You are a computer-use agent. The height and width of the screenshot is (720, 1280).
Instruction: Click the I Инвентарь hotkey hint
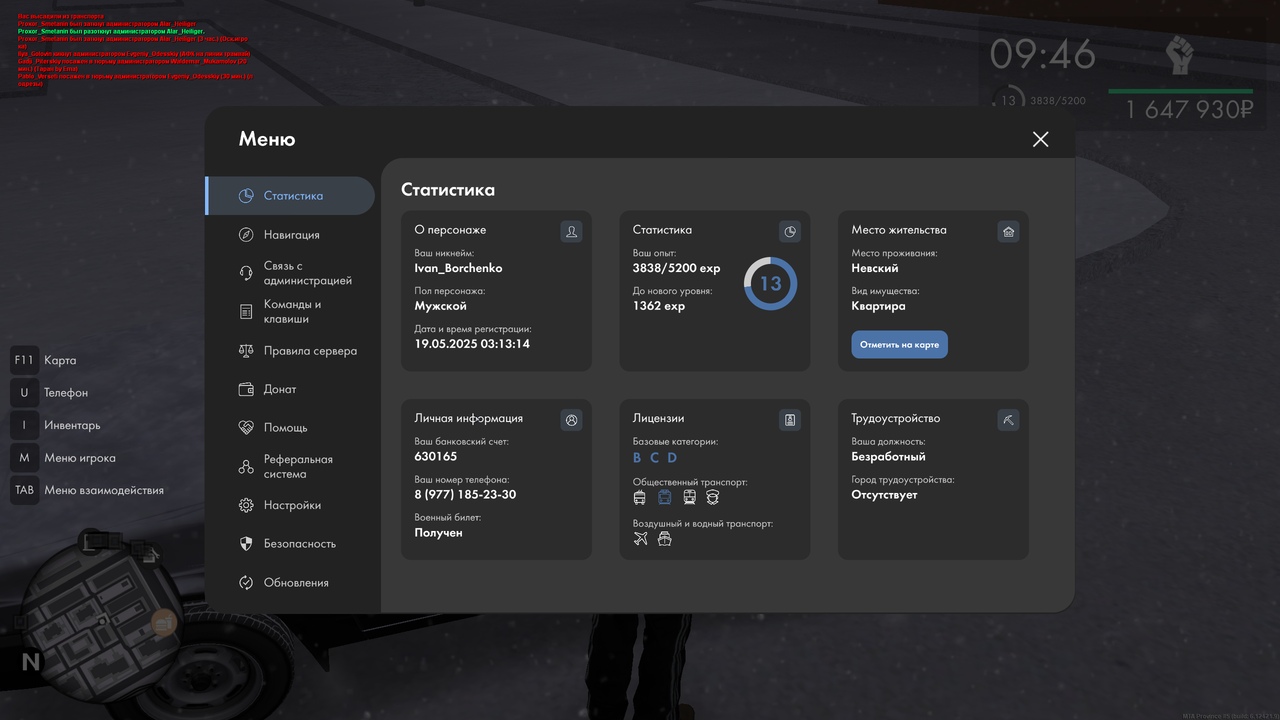[x=56, y=425]
